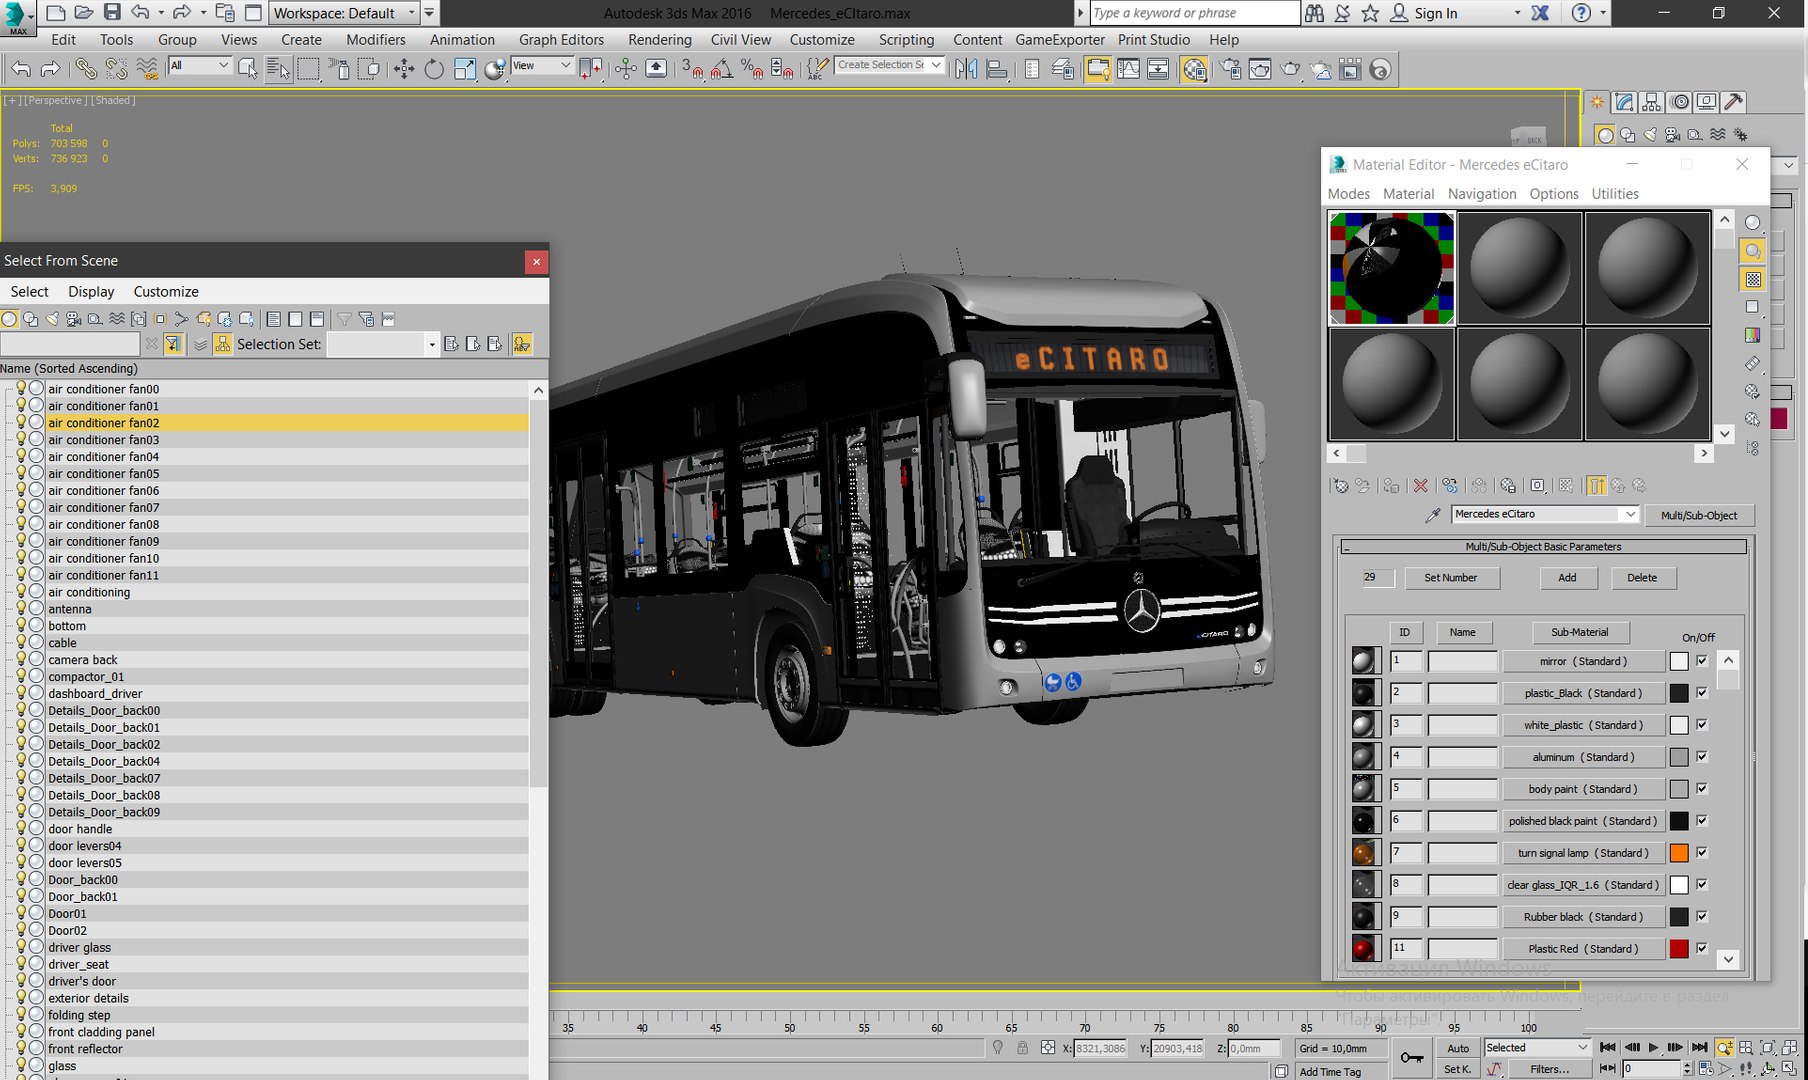Toggle On/Off checkbox for aluminum sub-material
Screen dimensions: 1808x1080
pos(1702,757)
